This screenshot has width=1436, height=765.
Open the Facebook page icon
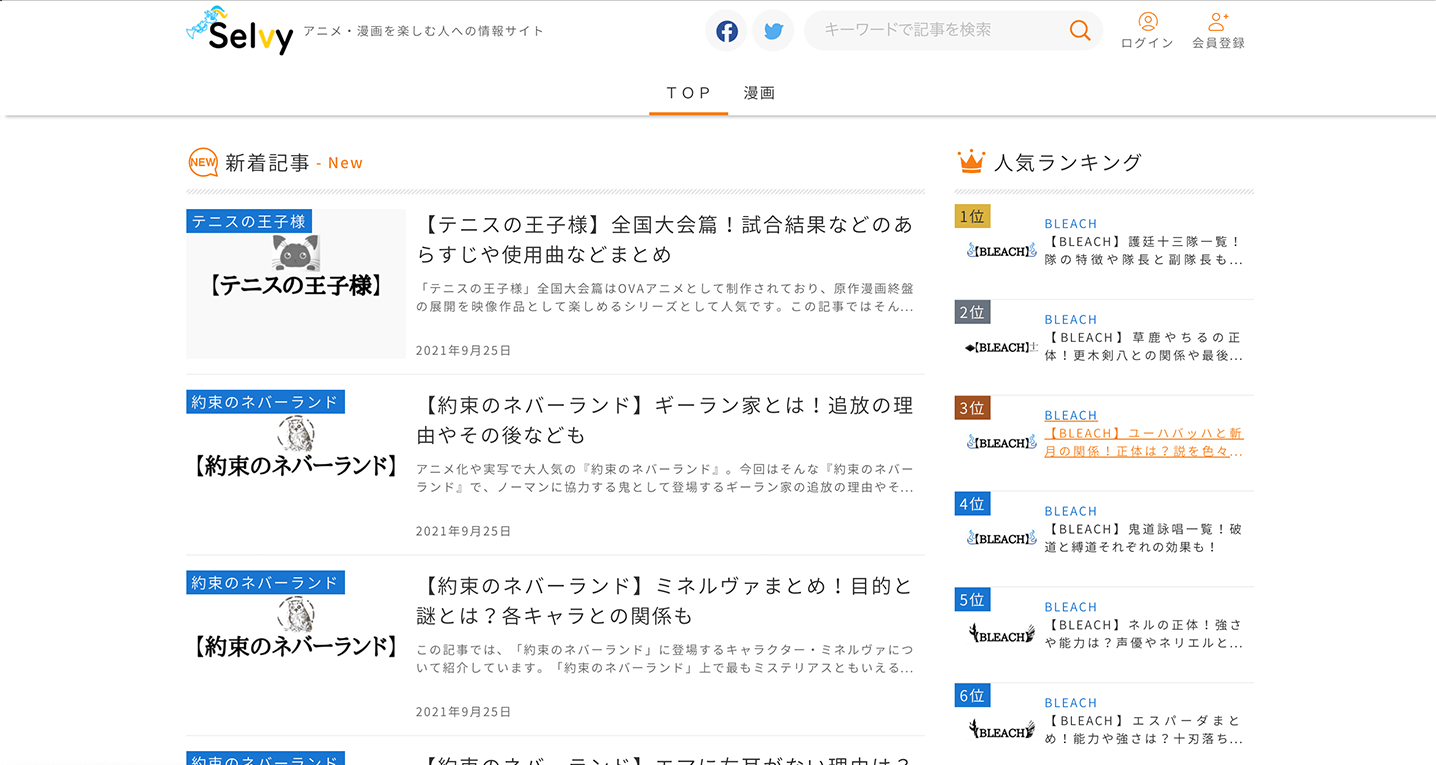point(726,30)
